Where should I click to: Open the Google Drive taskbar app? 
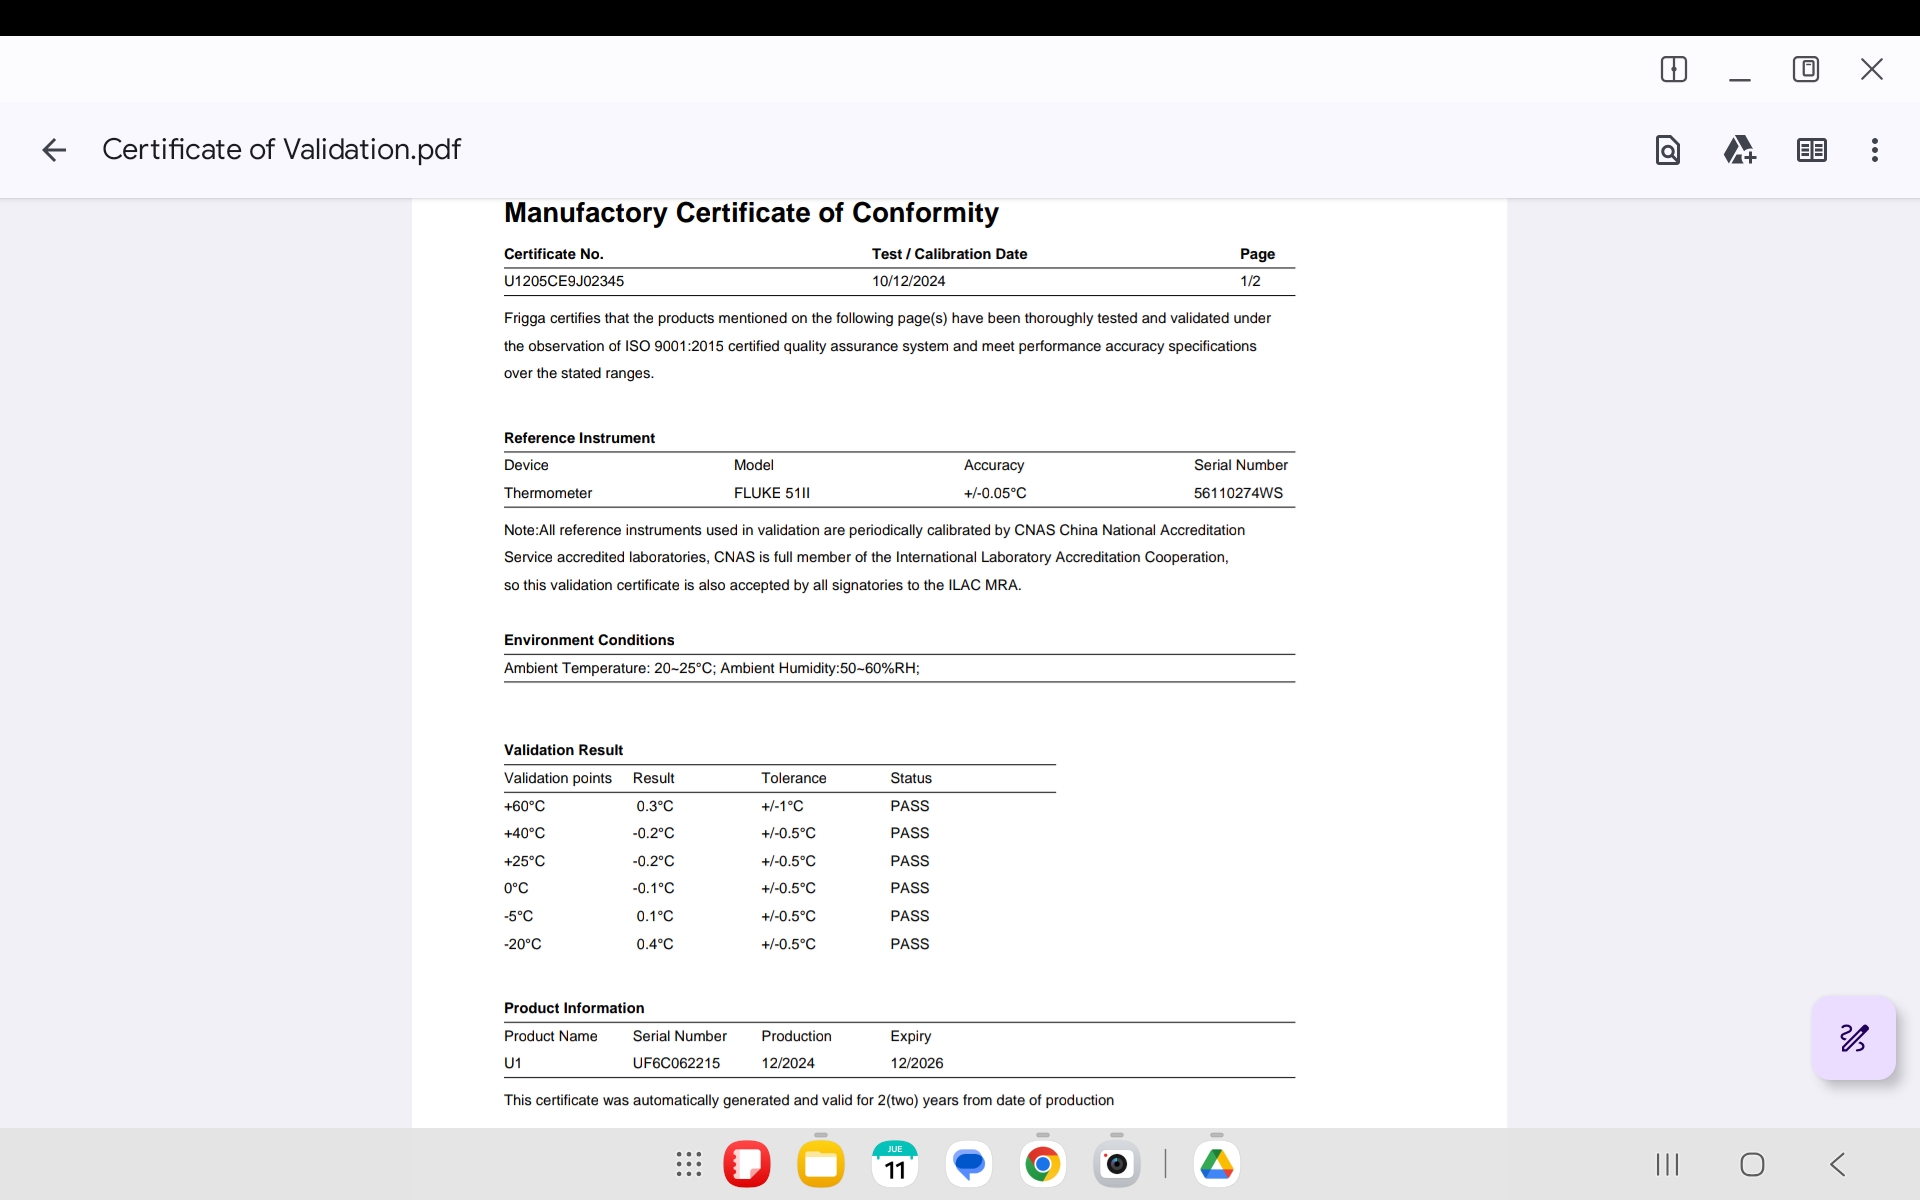pos(1216,1164)
